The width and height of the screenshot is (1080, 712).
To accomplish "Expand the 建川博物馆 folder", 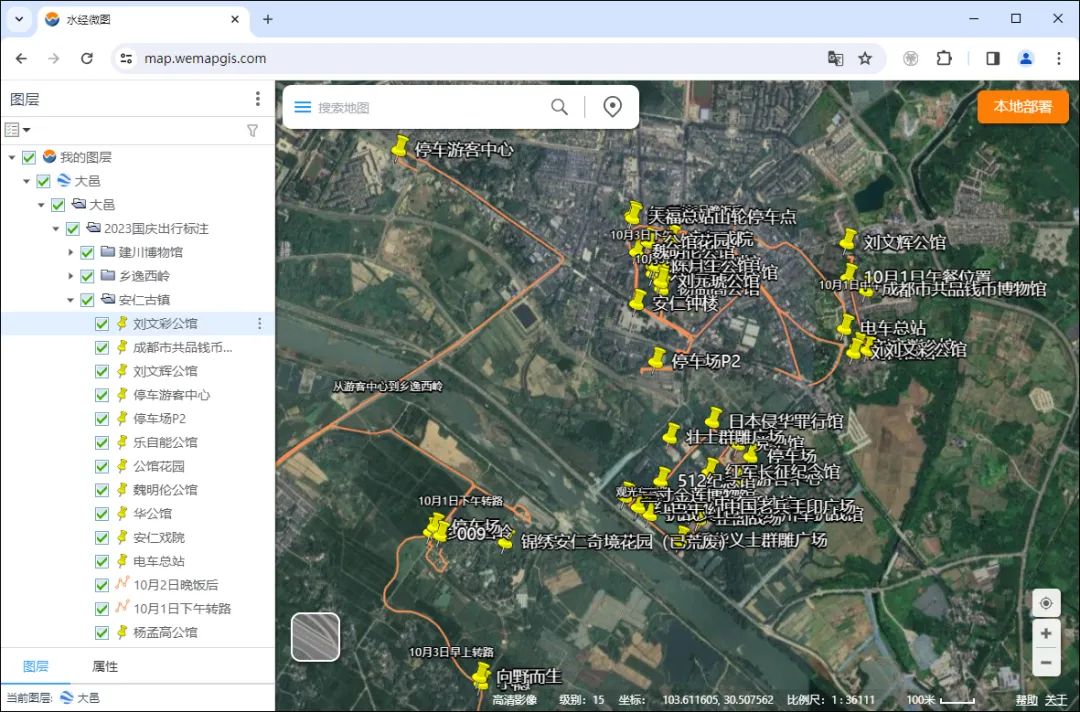I will click(71, 252).
